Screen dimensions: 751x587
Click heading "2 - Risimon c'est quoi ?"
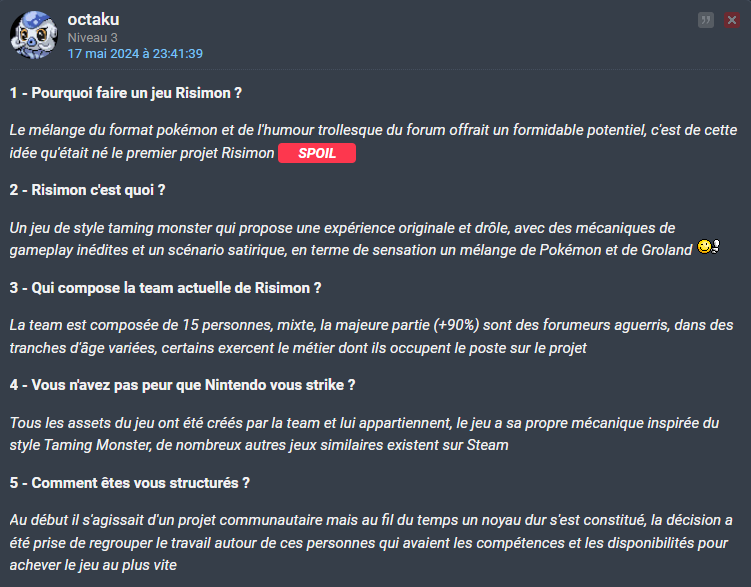coord(87,189)
